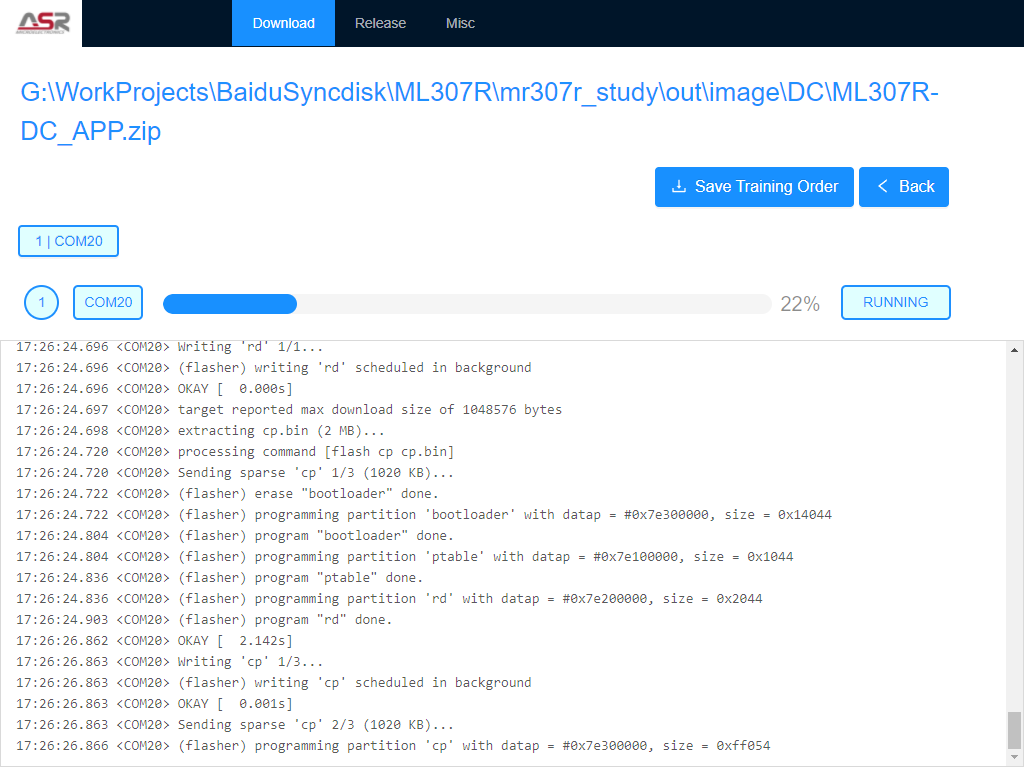The width and height of the screenshot is (1024, 768).
Task: Switch to the Download tab
Action: pyautogui.click(x=283, y=22)
